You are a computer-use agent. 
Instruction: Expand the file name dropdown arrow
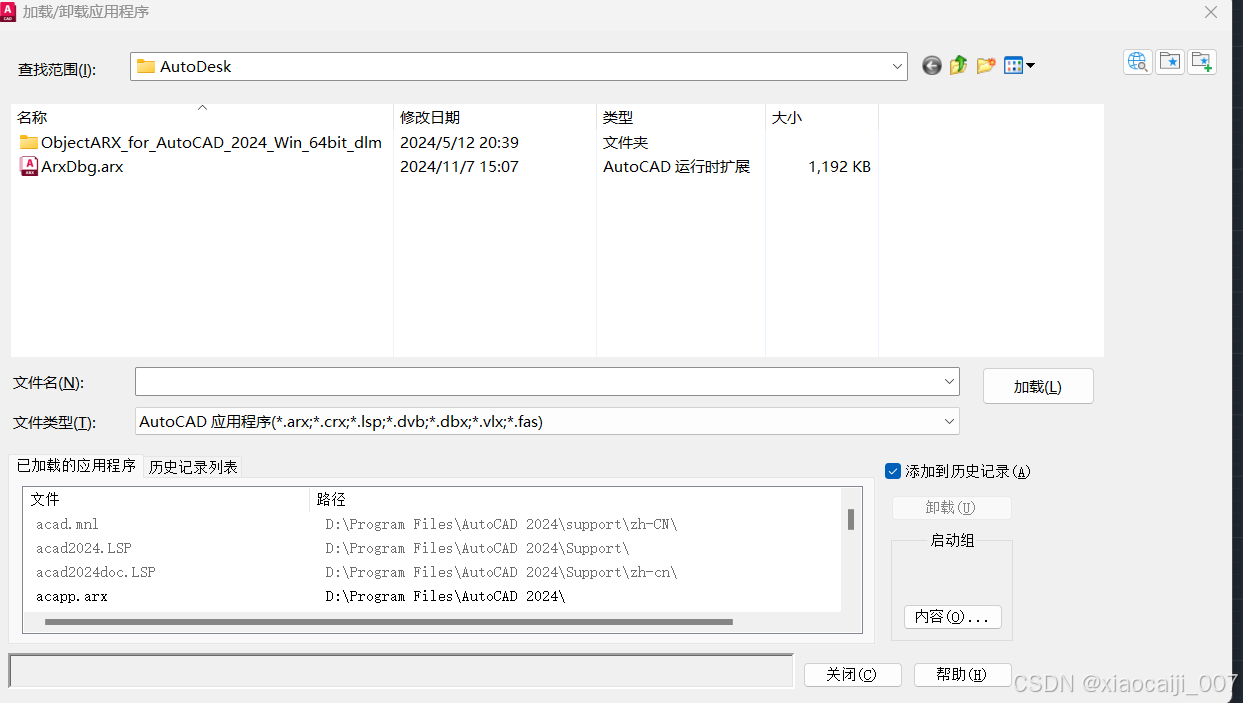pos(949,382)
